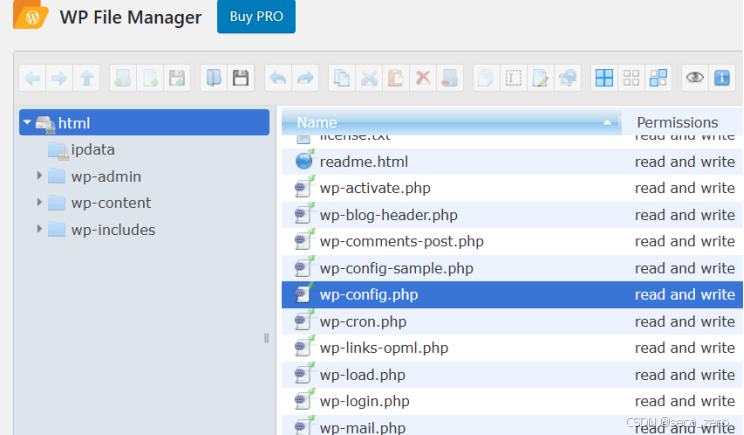The image size is (744, 435).
Task: Click the resize and rotate image icon
Action: (567, 78)
